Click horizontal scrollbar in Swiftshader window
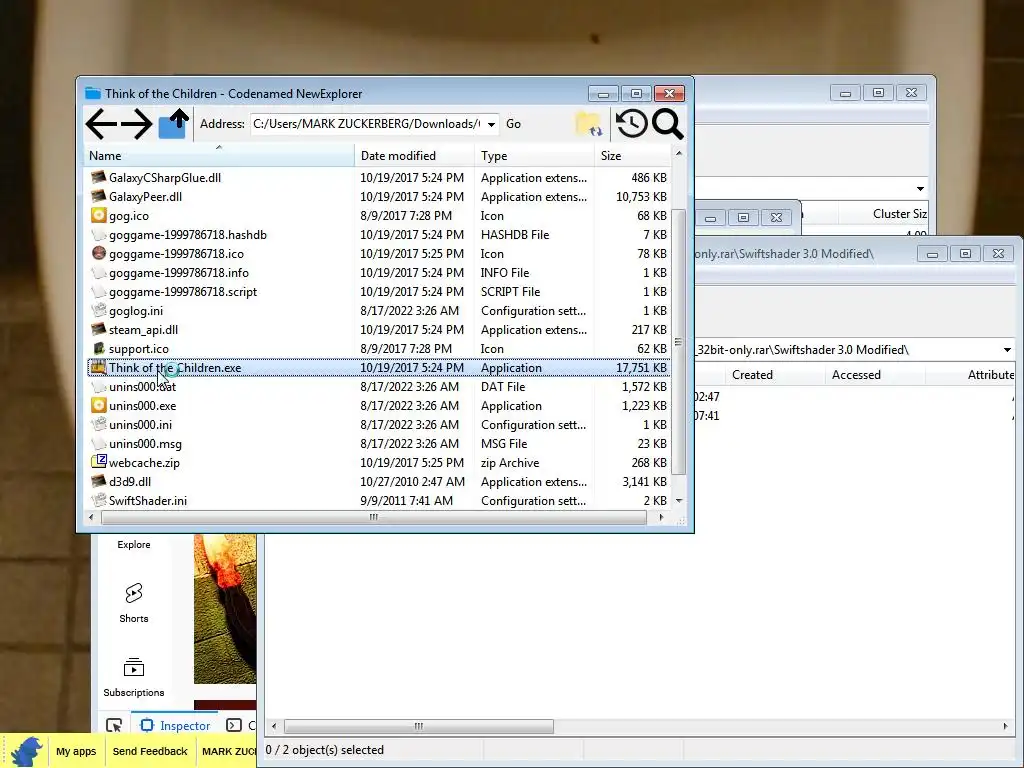 [419, 726]
